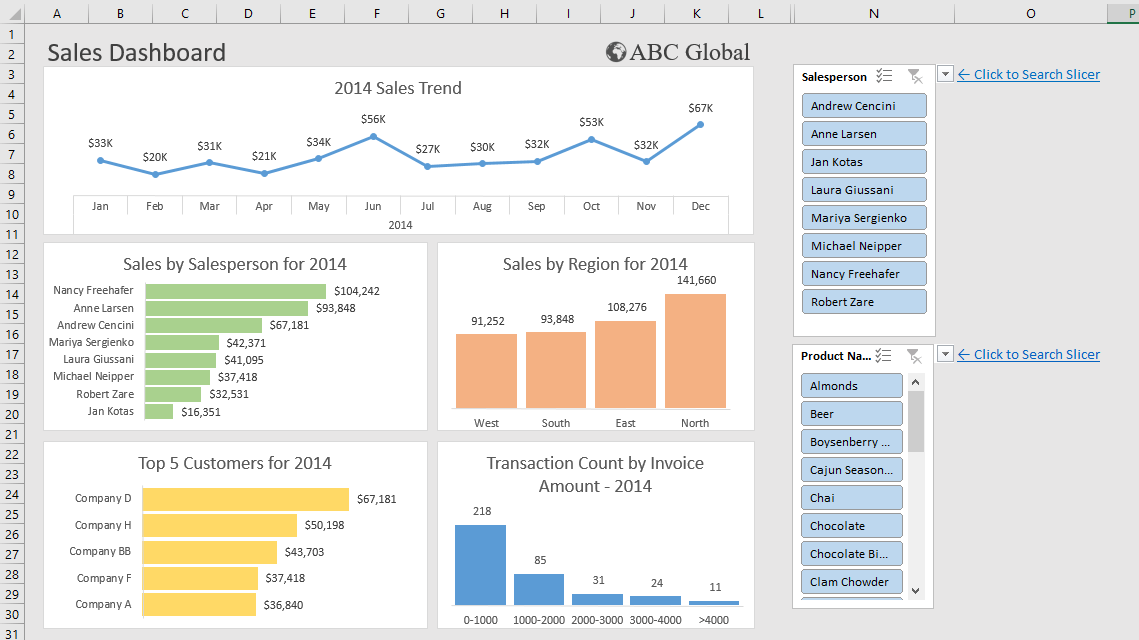The height and width of the screenshot is (640, 1139).
Task: Toggle Nancy Freehafer in the Salesperson slicer
Action: pyautogui.click(x=864, y=273)
